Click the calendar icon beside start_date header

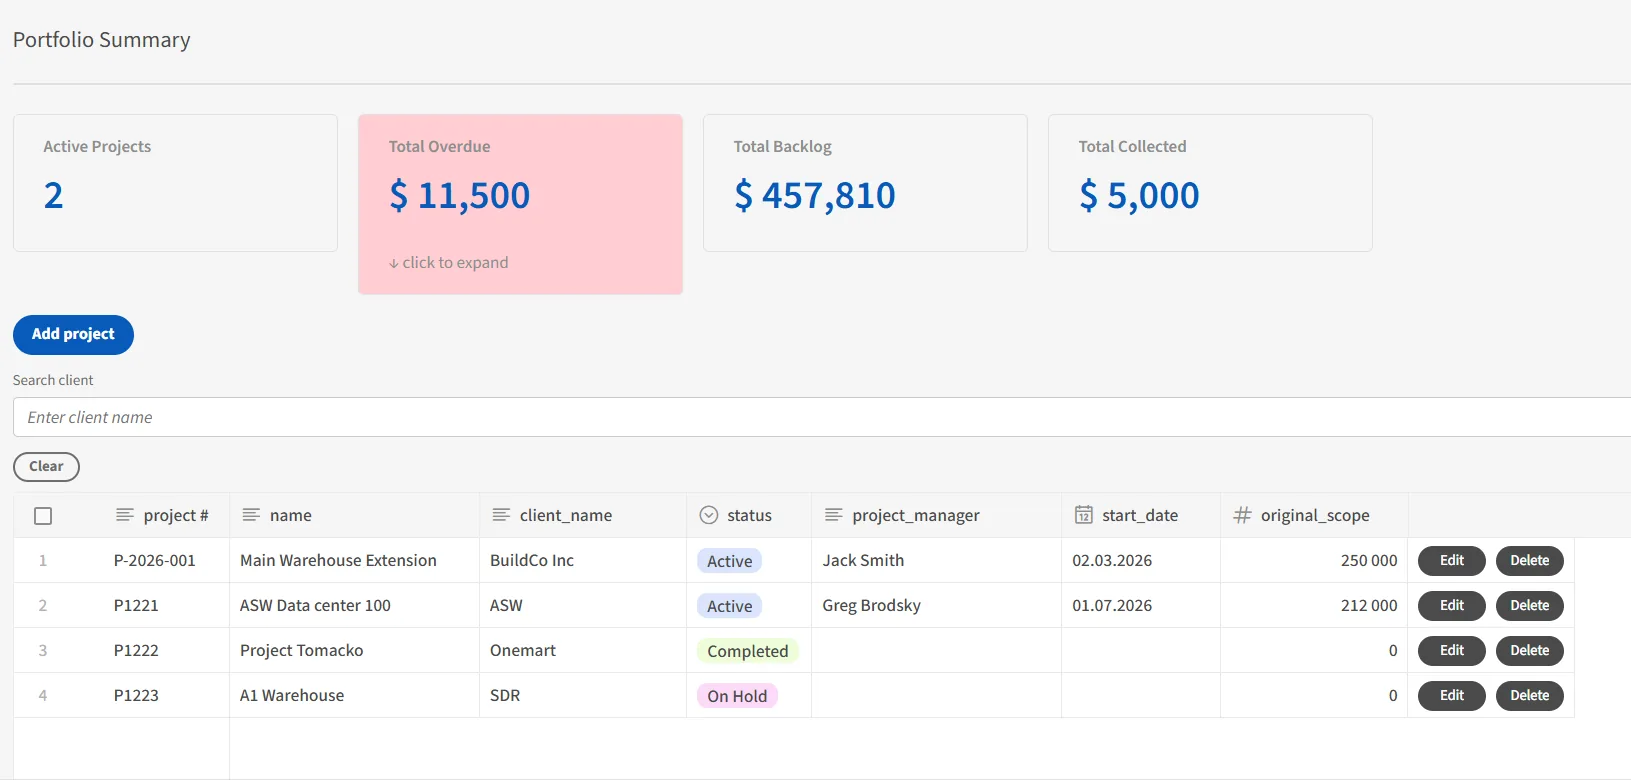point(1084,515)
